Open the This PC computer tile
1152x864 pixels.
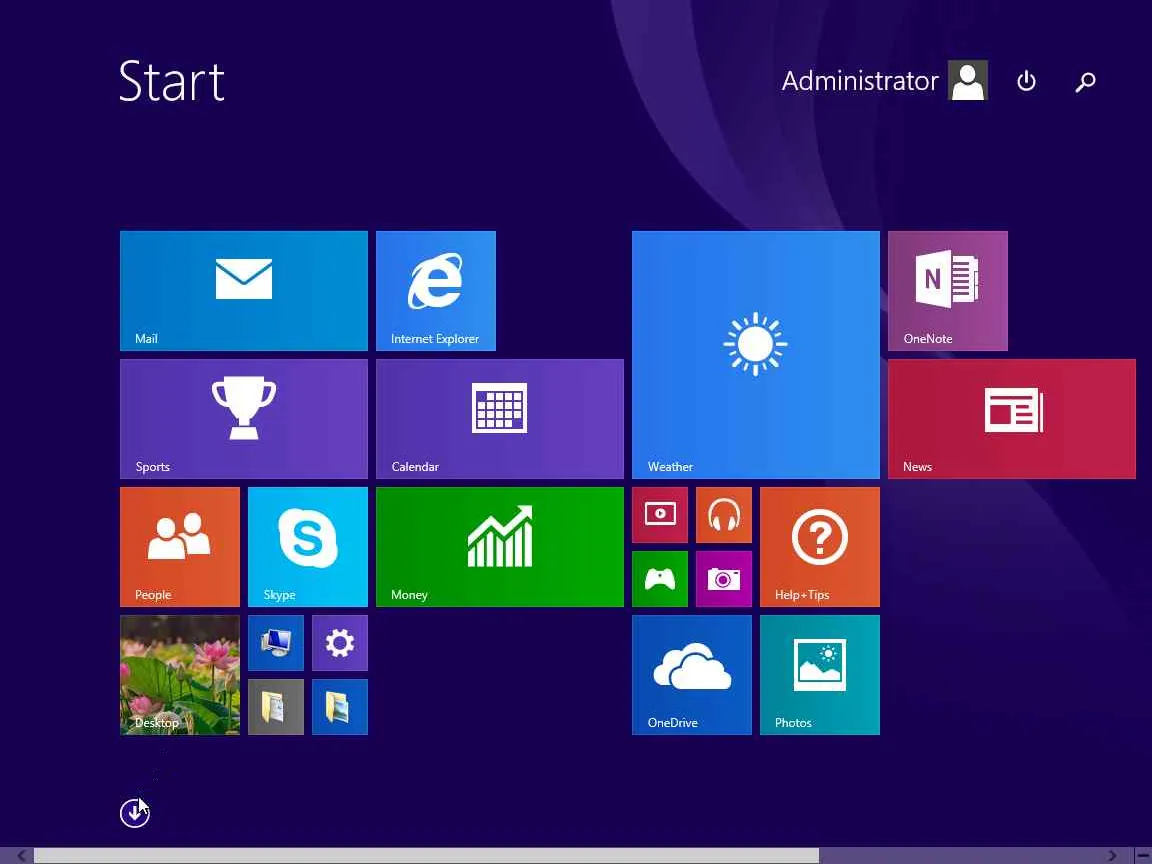276,643
